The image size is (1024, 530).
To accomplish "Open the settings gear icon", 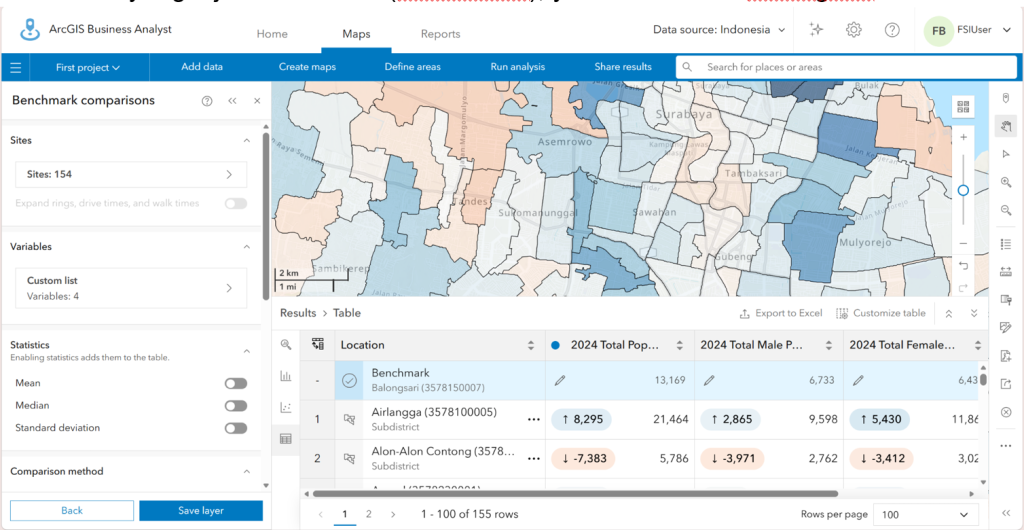I will 854,30.
